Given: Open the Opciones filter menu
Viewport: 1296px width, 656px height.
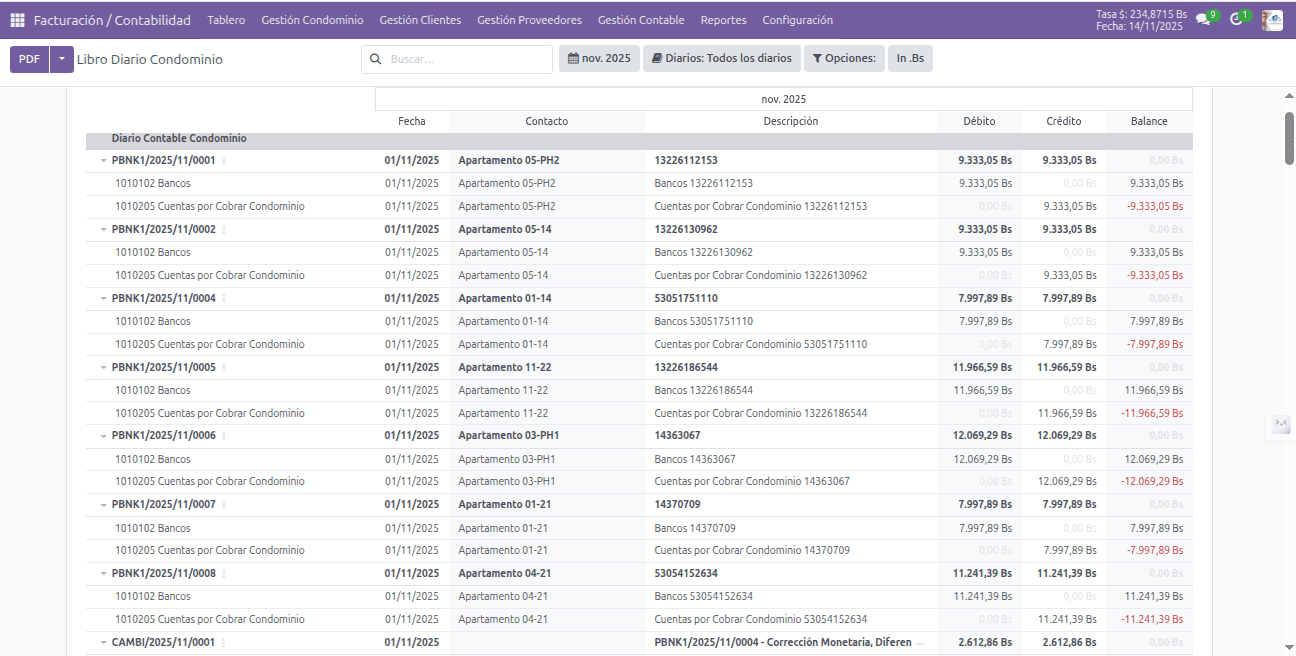Looking at the screenshot, I should (x=844, y=59).
